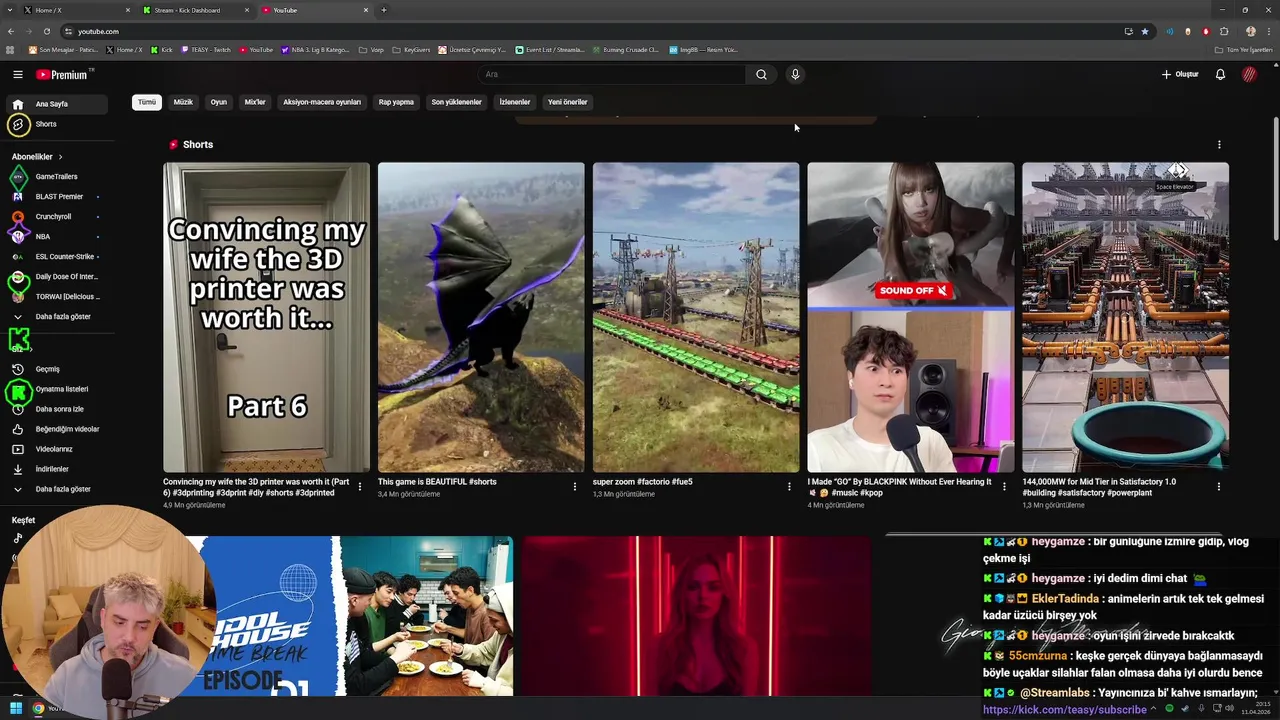
Task: Switch to the Stream - Kick Dashboard tab
Action: [x=197, y=10]
